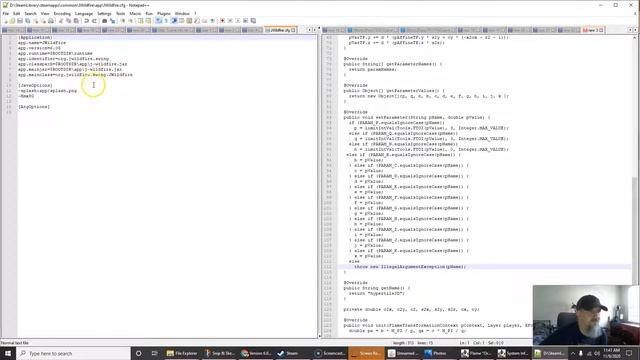Click the taskbar search box
This screenshot has height=360, width=640.
coord(73,353)
